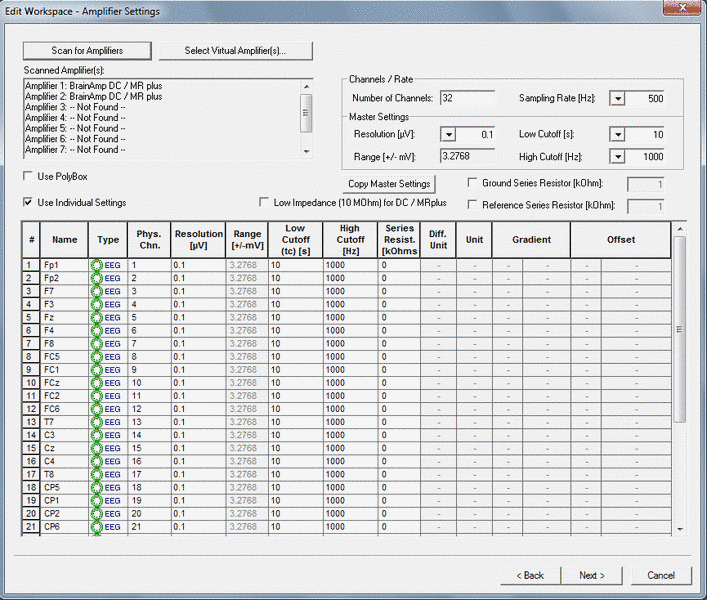Image resolution: width=707 pixels, height=600 pixels.
Task: Click the EEG type icon for CP6 row
Action: pyautogui.click(x=97, y=527)
